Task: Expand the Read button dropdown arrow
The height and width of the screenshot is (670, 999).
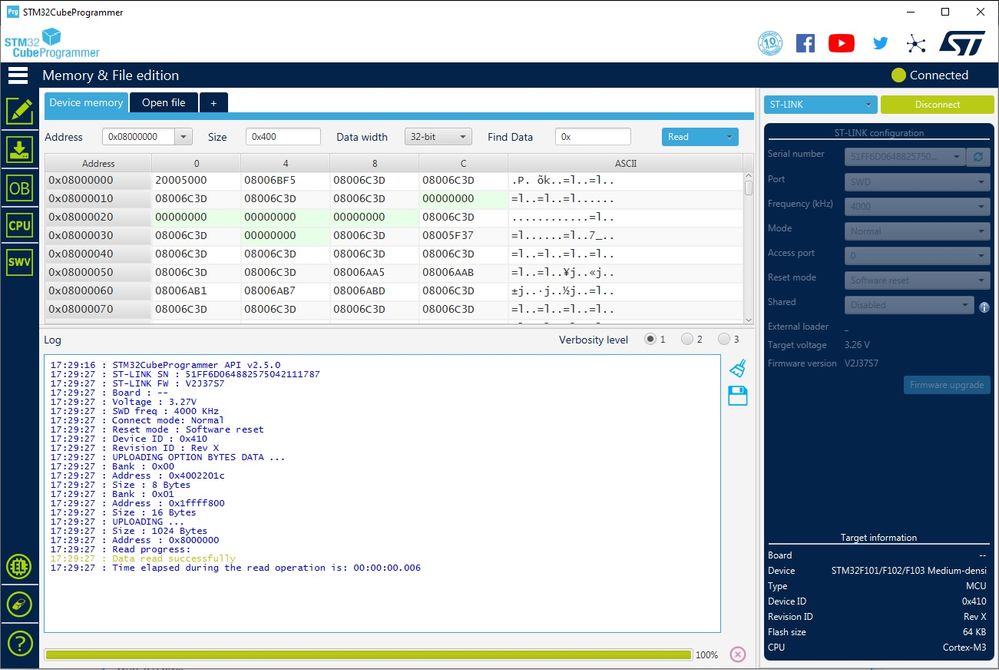Action: (x=729, y=137)
